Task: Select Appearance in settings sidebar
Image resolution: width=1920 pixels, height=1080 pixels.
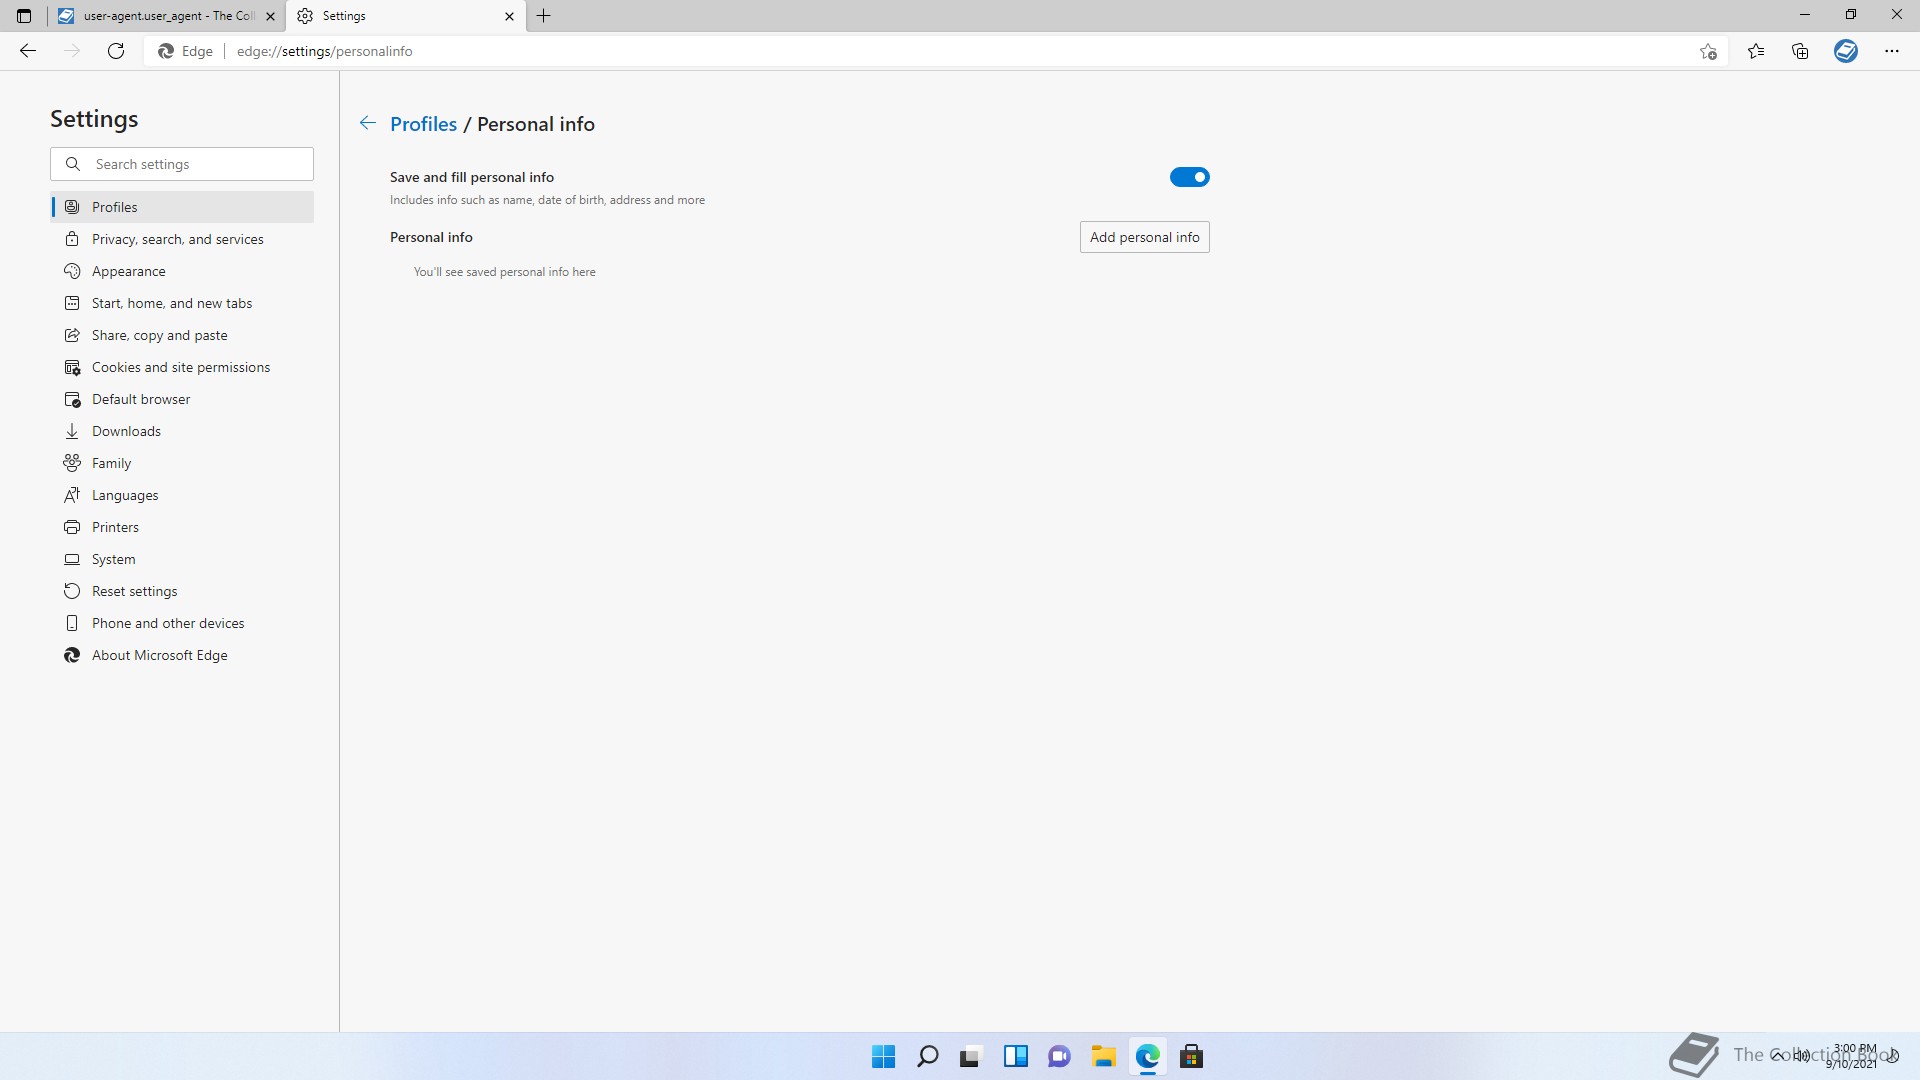Action: [128, 271]
